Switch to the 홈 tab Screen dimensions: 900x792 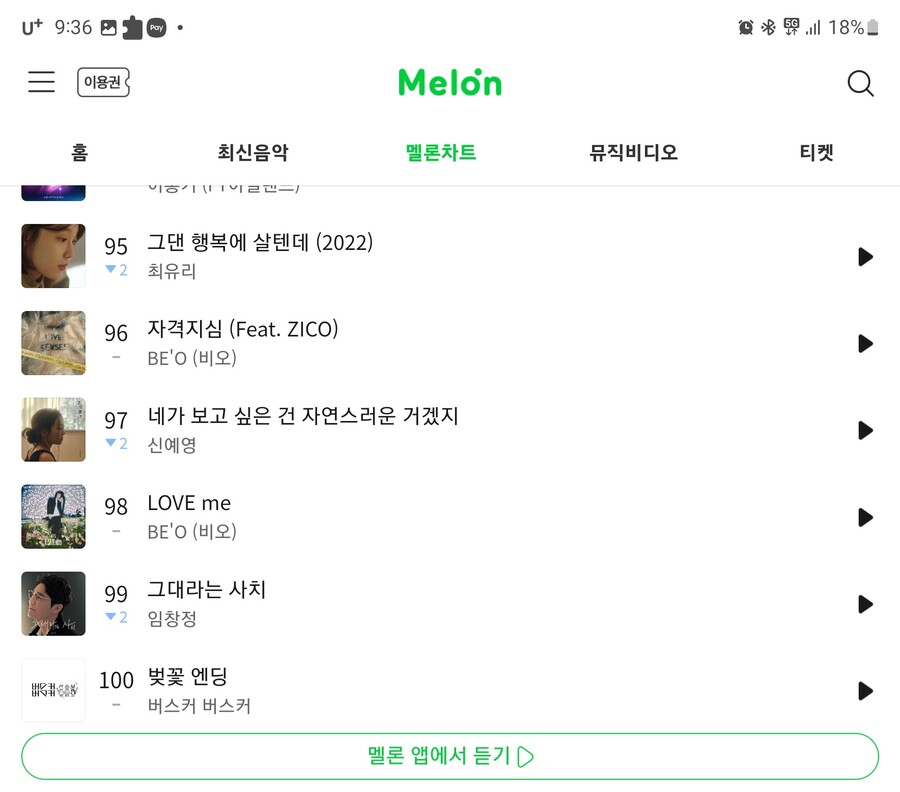pos(80,153)
